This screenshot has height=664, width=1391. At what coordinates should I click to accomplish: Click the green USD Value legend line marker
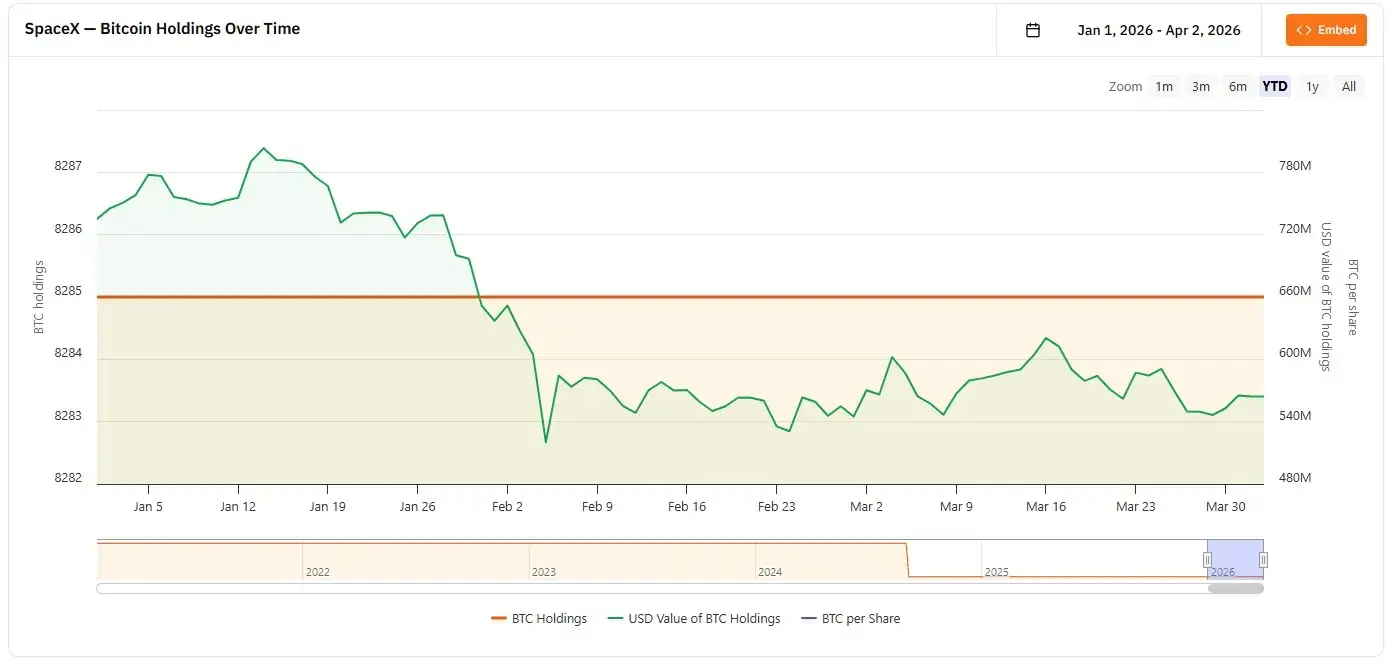[616, 619]
